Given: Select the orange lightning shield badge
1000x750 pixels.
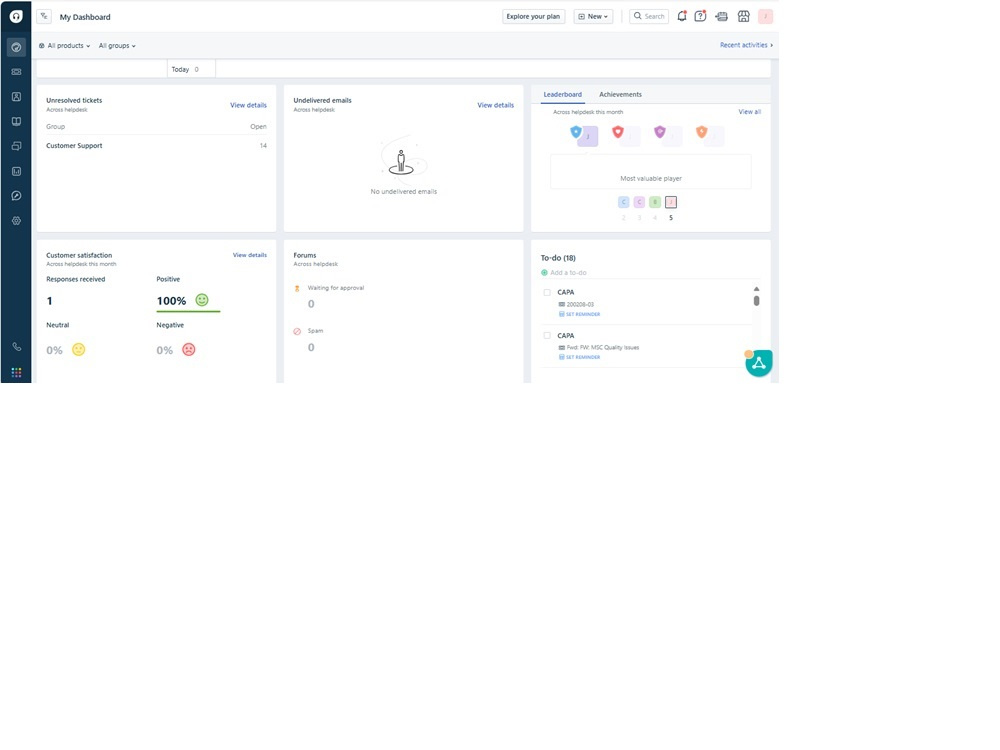Looking at the screenshot, I should (x=702, y=132).
